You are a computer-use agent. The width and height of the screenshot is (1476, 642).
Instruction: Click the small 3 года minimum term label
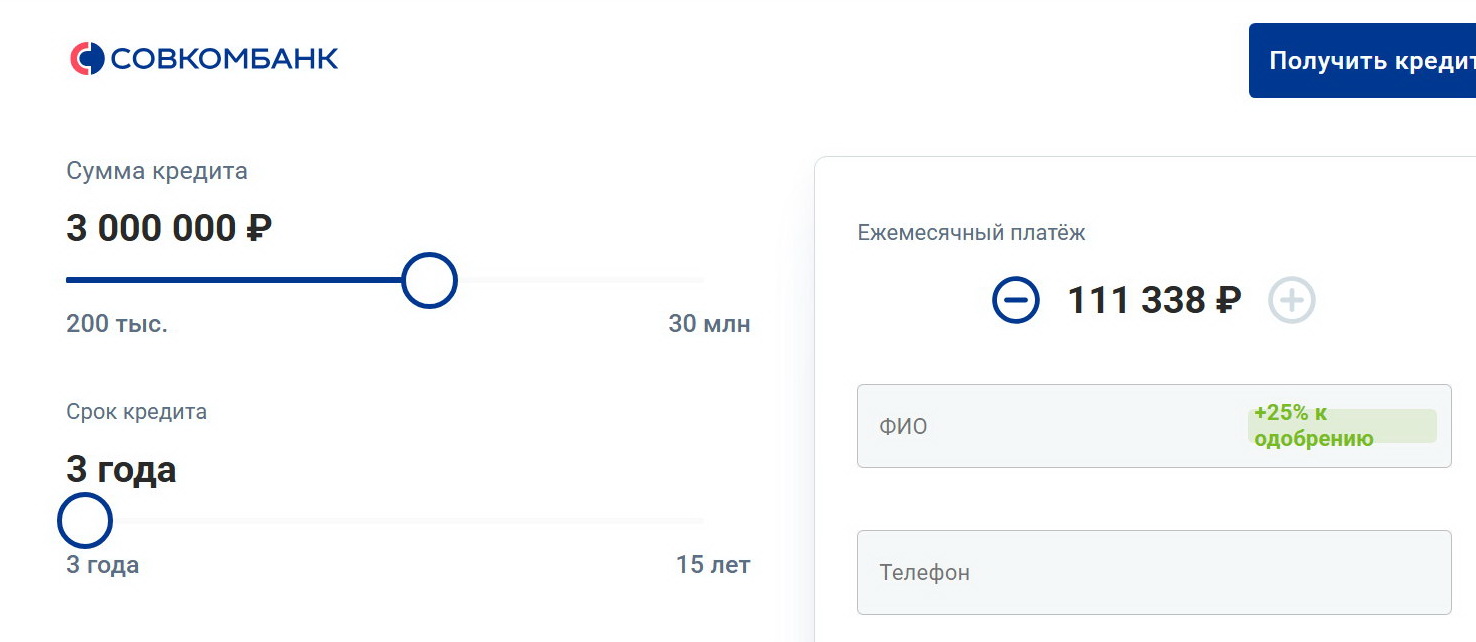tap(103, 565)
